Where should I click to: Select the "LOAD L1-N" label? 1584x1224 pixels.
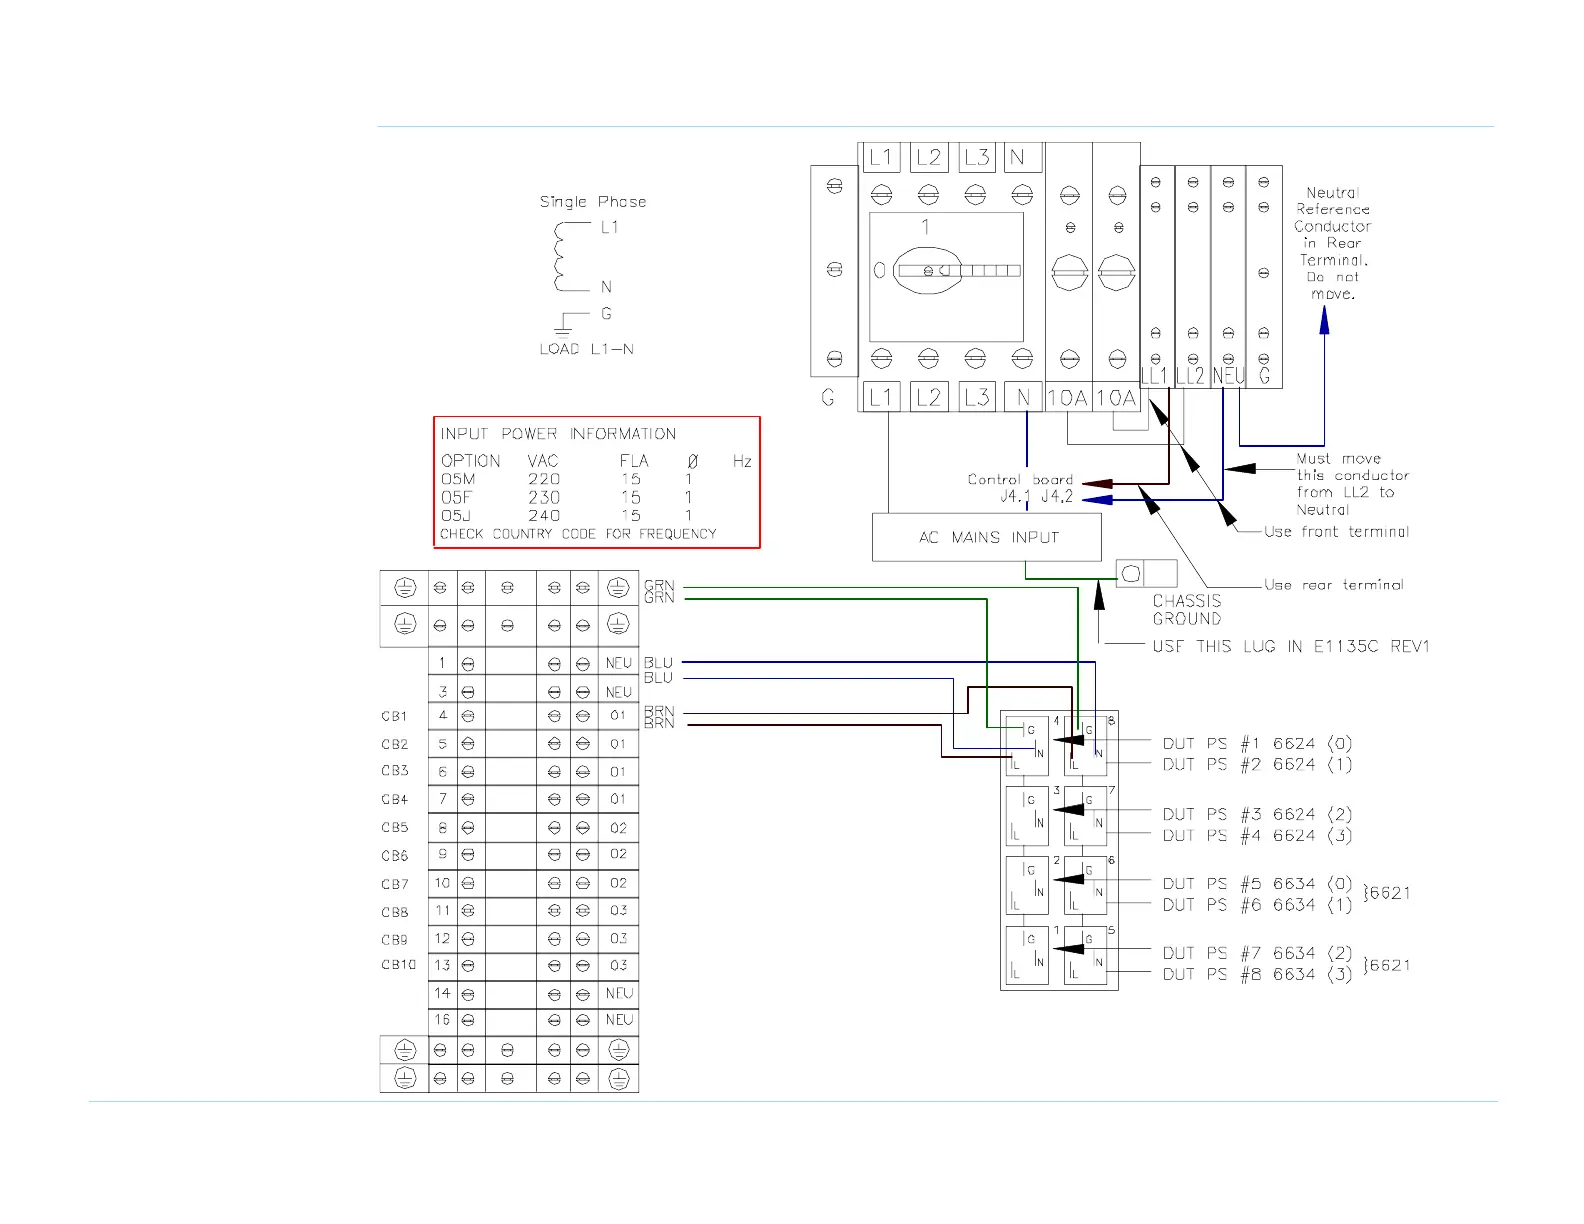[x=586, y=349]
